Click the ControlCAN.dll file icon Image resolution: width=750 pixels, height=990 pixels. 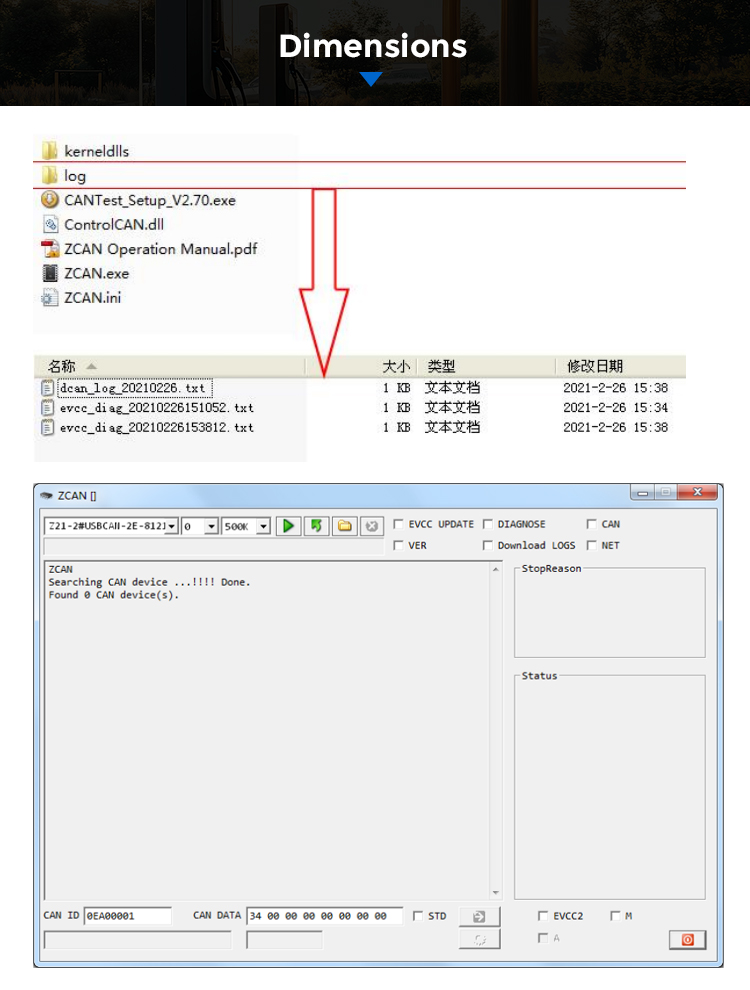click(50, 224)
